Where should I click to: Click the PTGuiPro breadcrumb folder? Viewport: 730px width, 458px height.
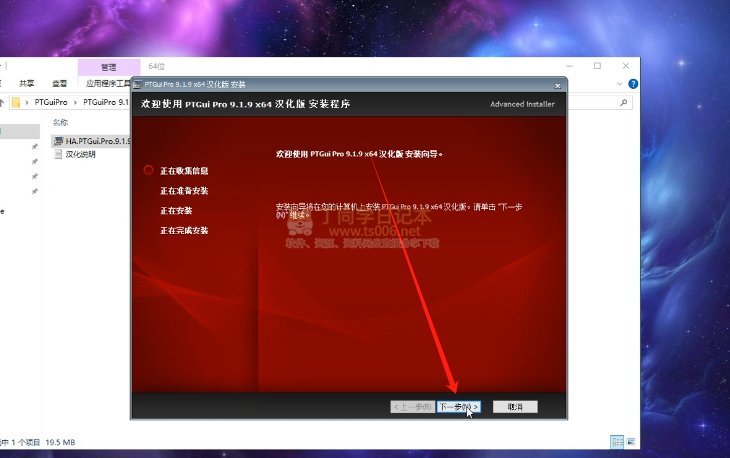(x=51, y=102)
